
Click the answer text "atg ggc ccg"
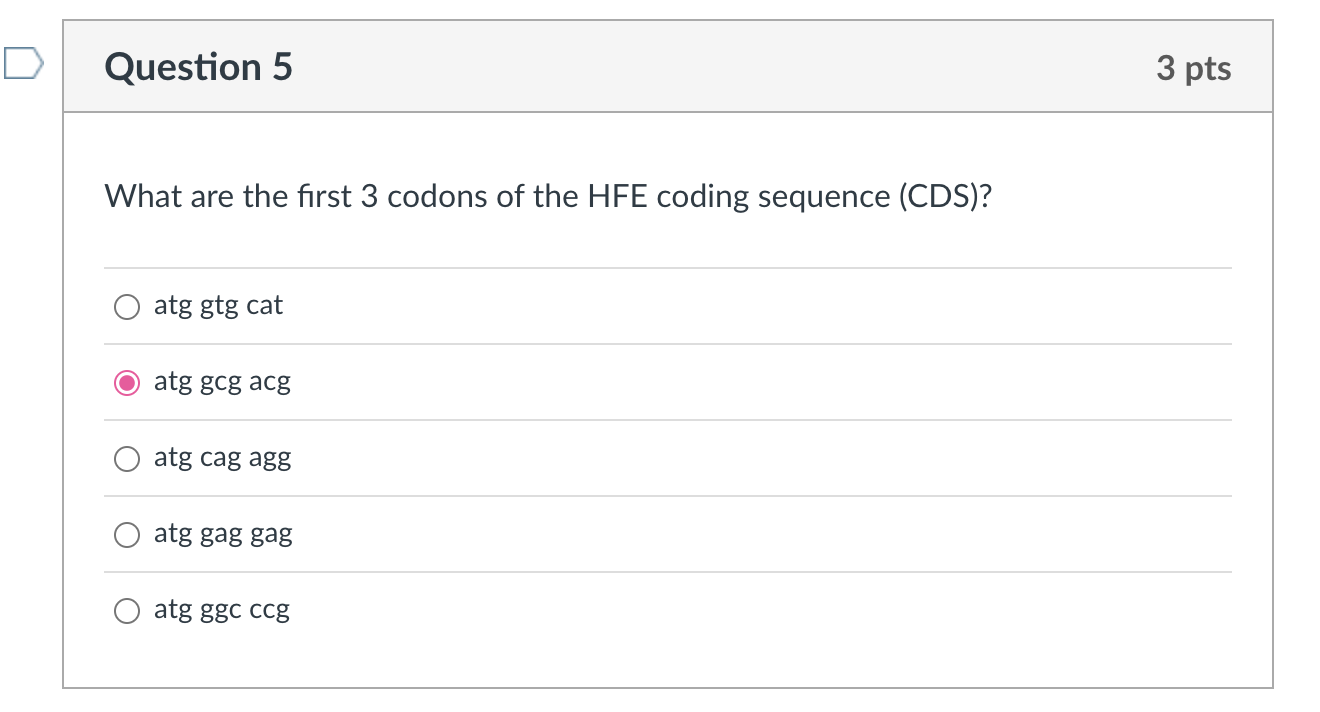[x=221, y=610]
